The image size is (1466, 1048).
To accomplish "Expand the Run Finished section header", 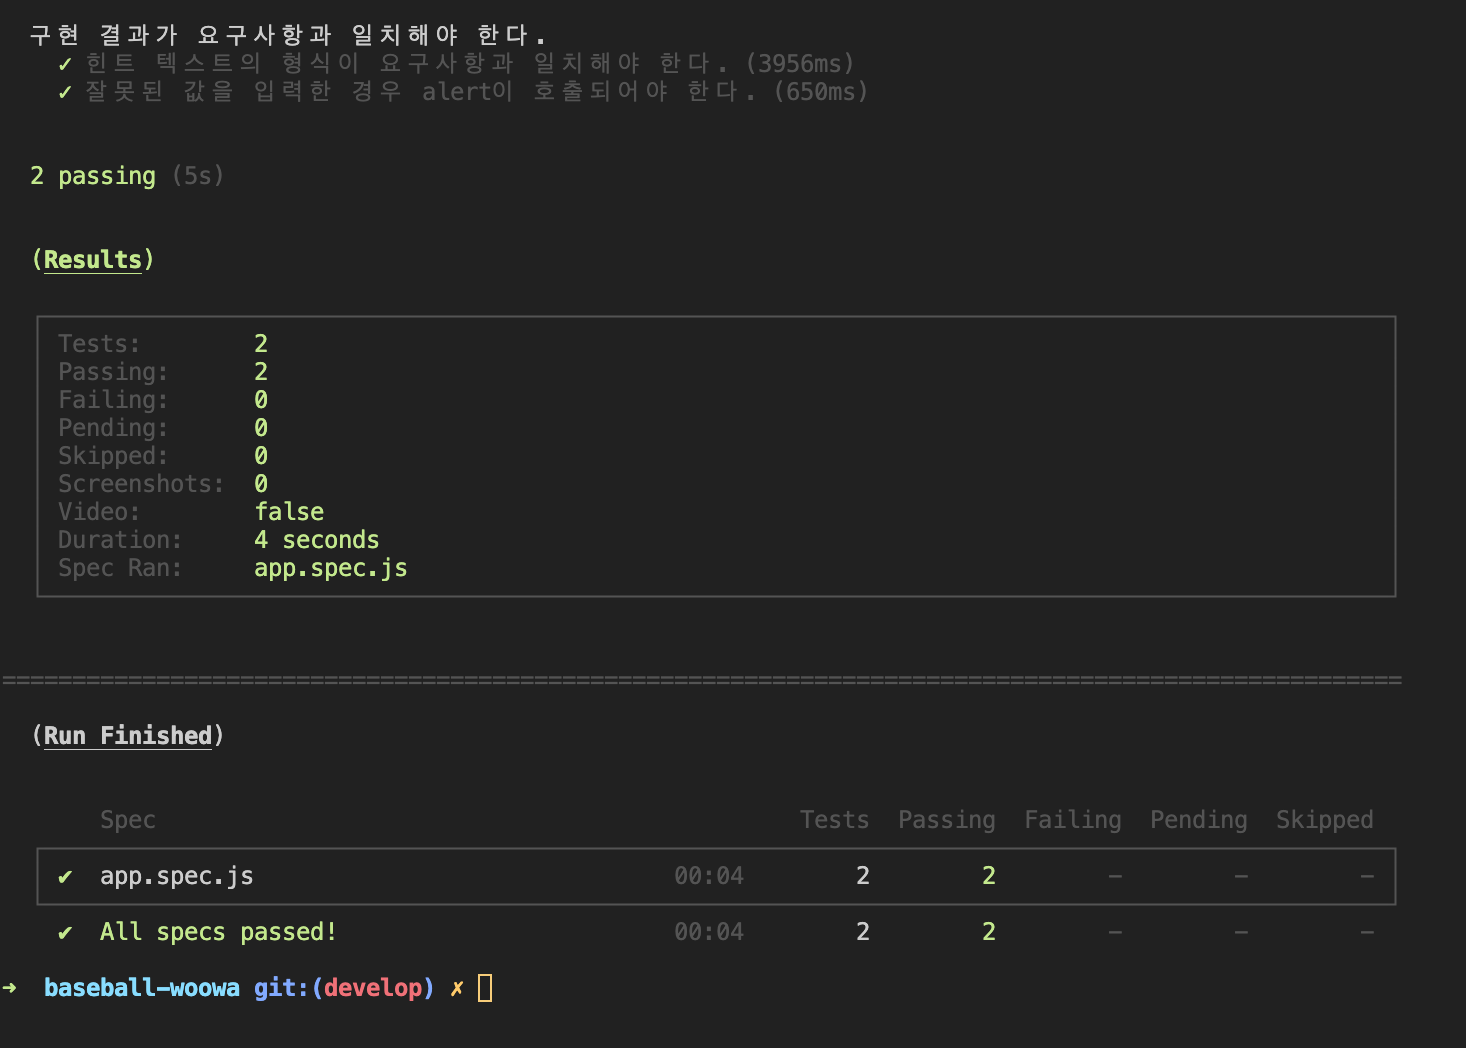I will click(x=127, y=735).
